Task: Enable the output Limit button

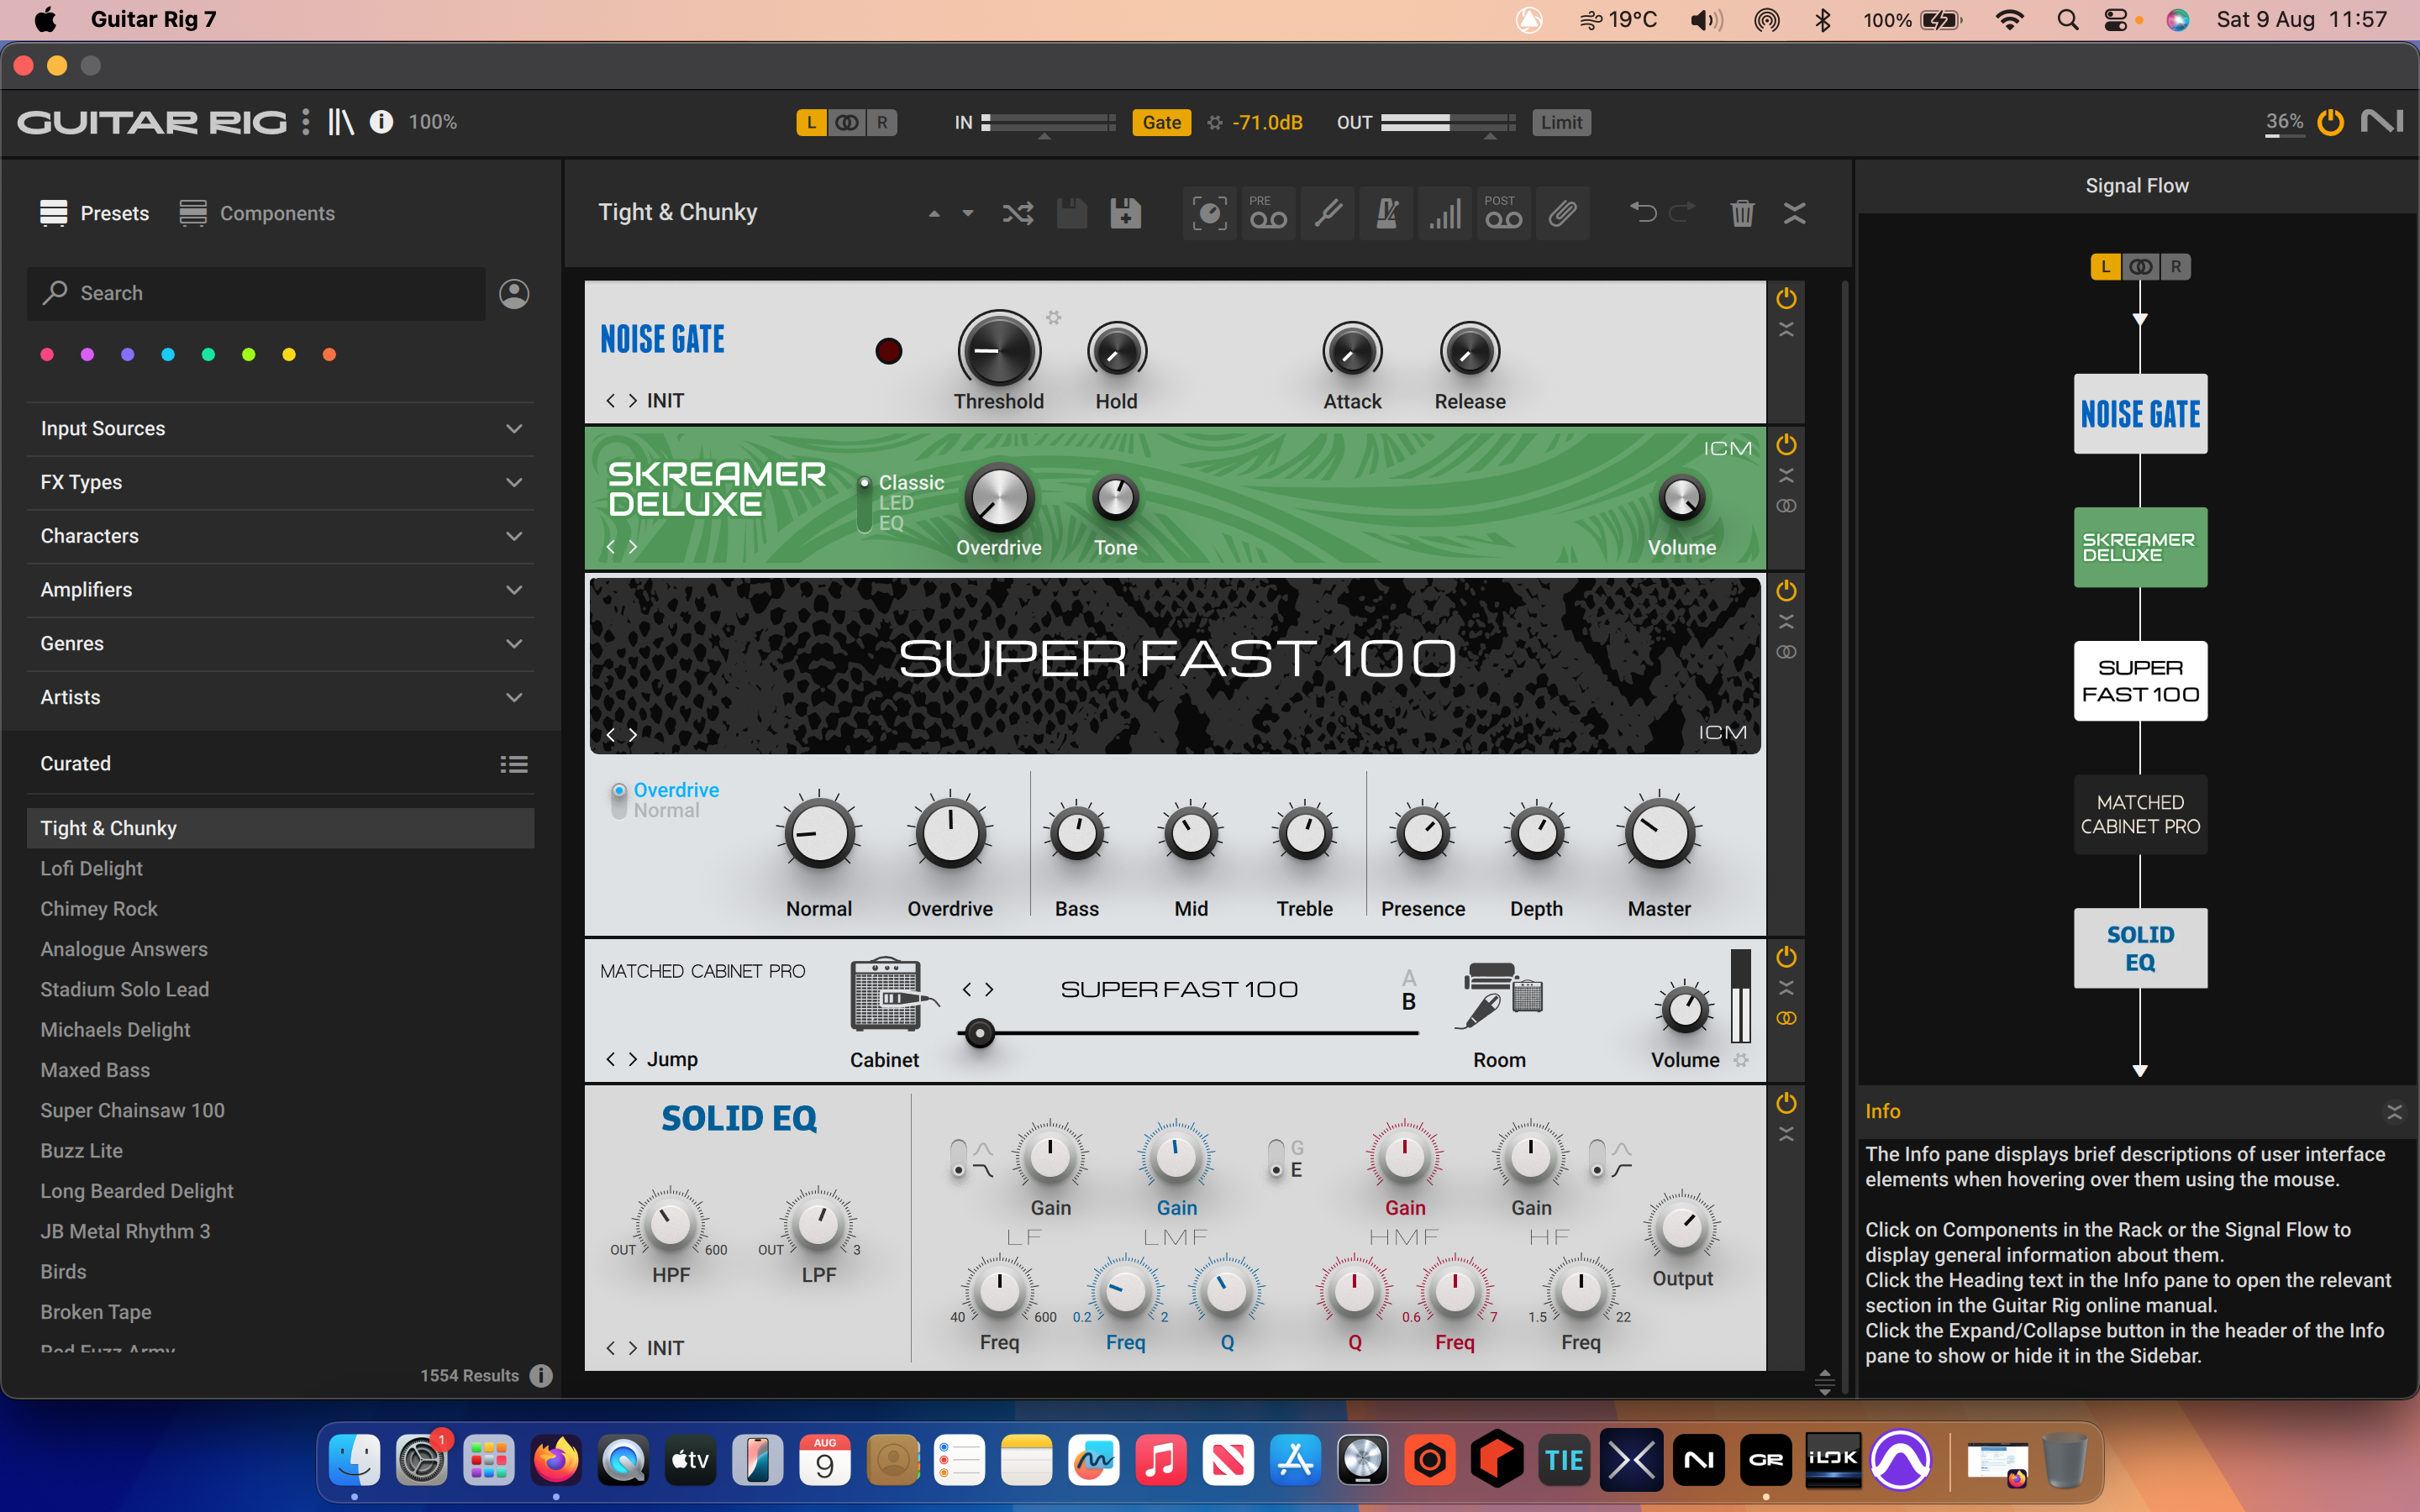Action: [1561, 122]
